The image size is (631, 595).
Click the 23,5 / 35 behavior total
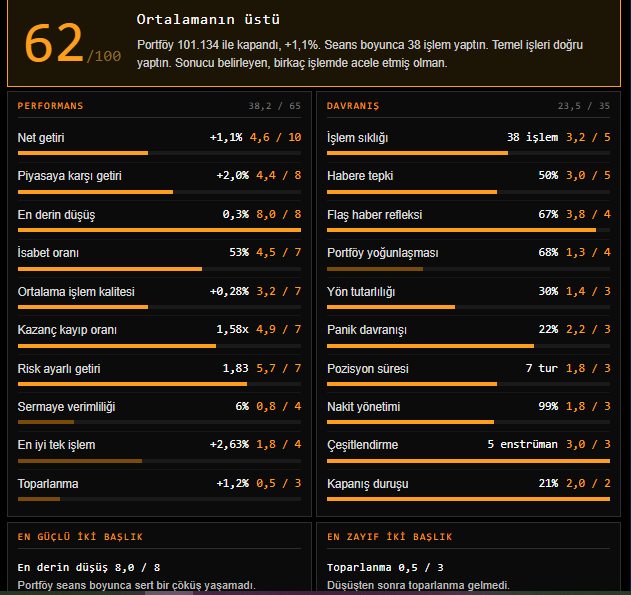pos(584,106)
